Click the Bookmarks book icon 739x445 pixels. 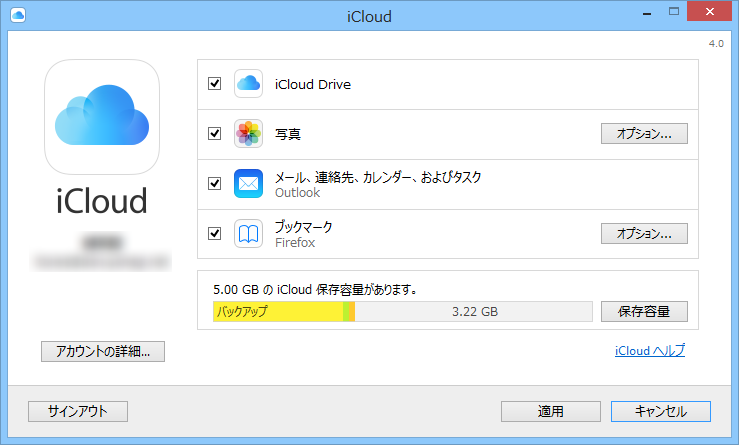(248, 233)
